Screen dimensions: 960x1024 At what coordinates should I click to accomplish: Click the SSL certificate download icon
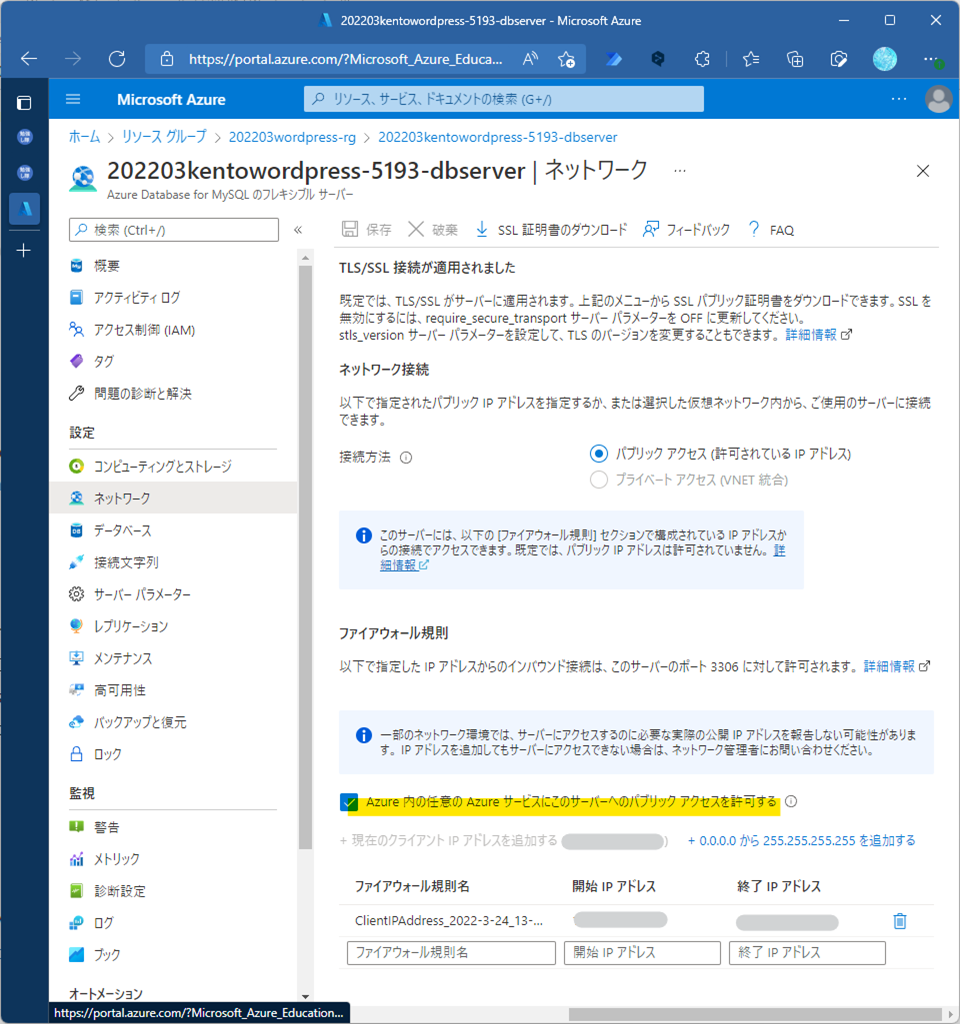[481, 229]
